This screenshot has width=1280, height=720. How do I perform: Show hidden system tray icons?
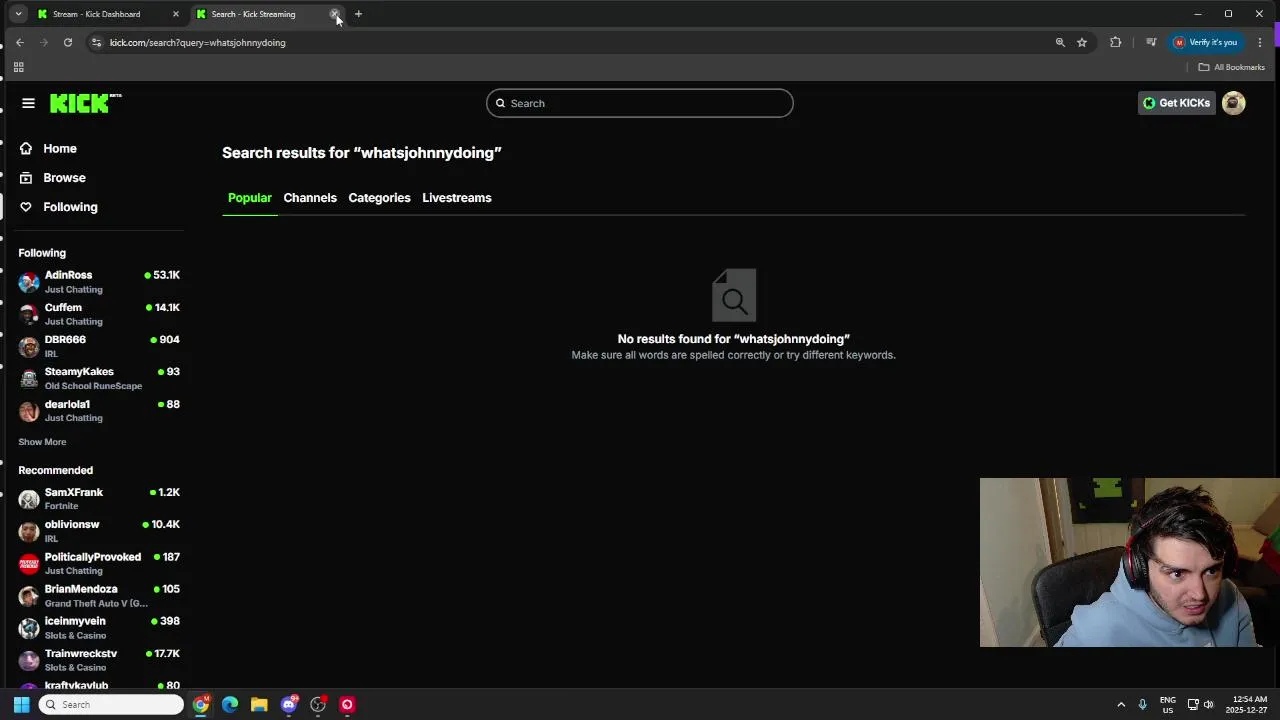[1121, 705]
